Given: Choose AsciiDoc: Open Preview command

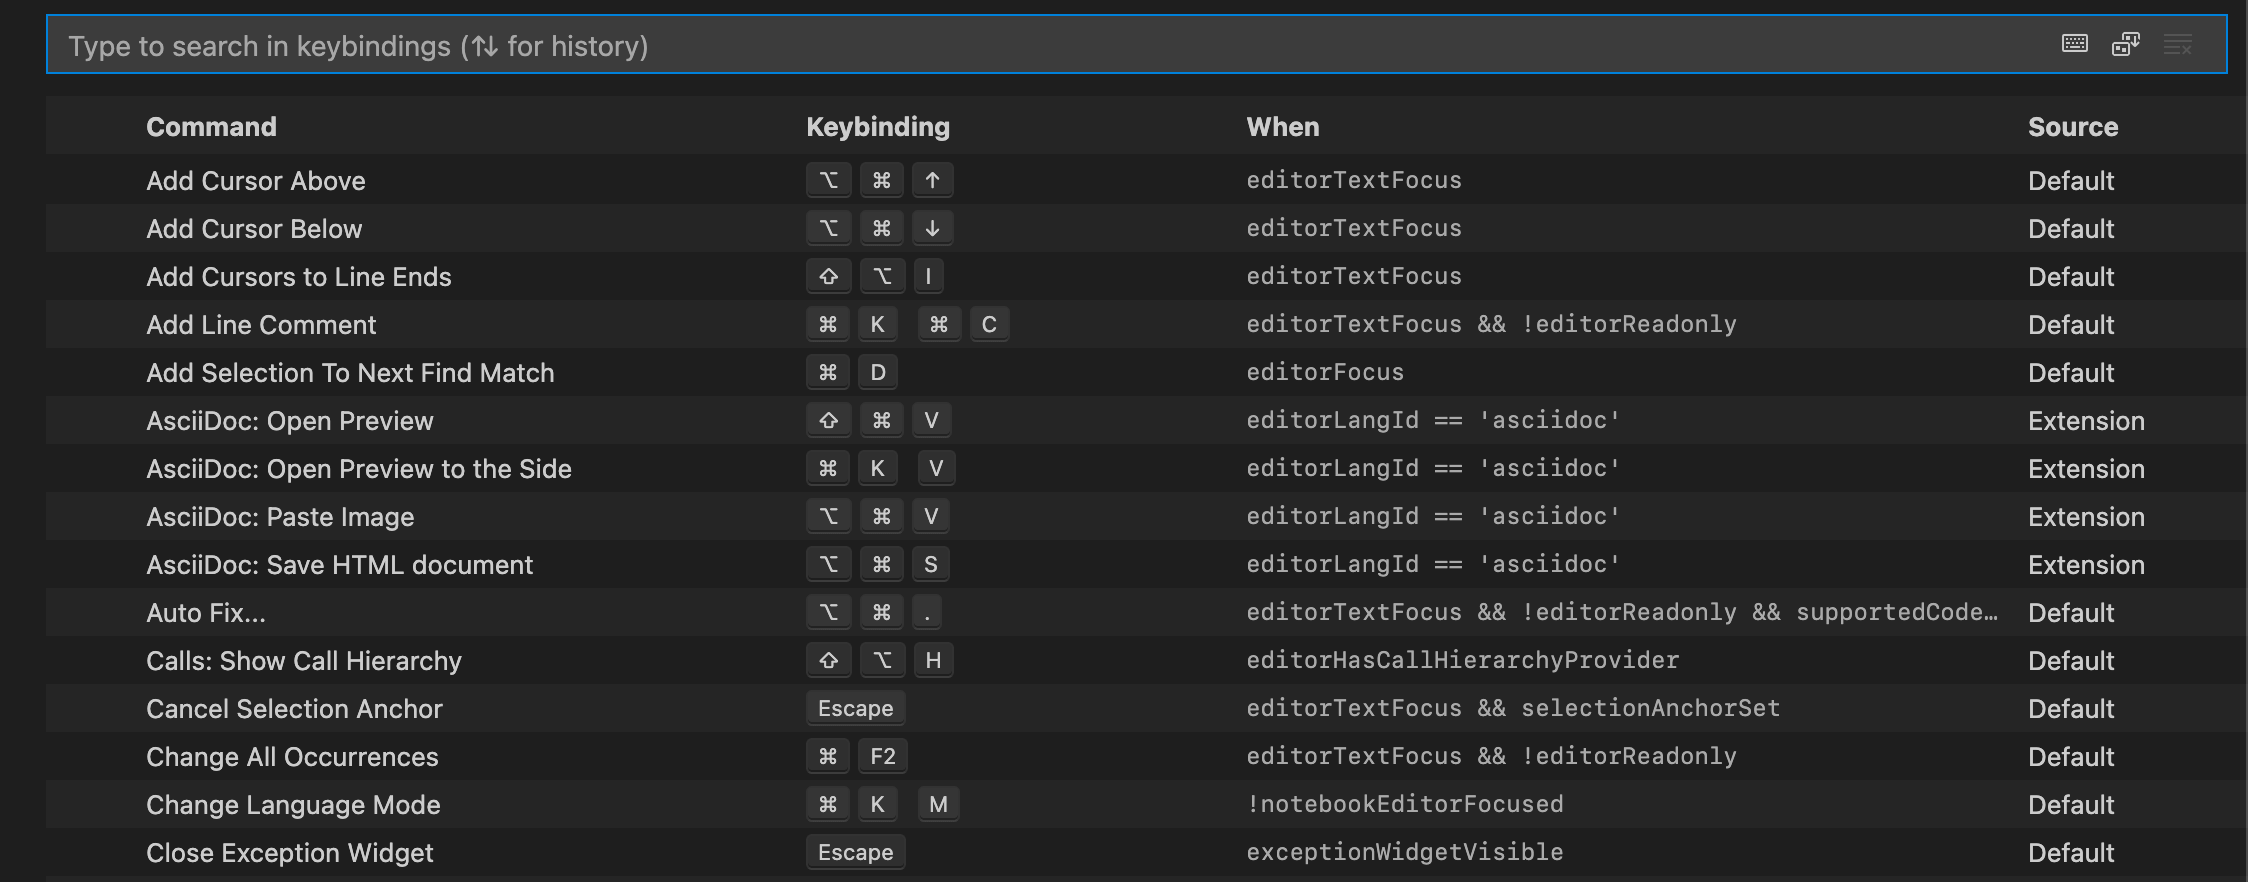Looking at the screenshot, I should click(x=290, y=421).
